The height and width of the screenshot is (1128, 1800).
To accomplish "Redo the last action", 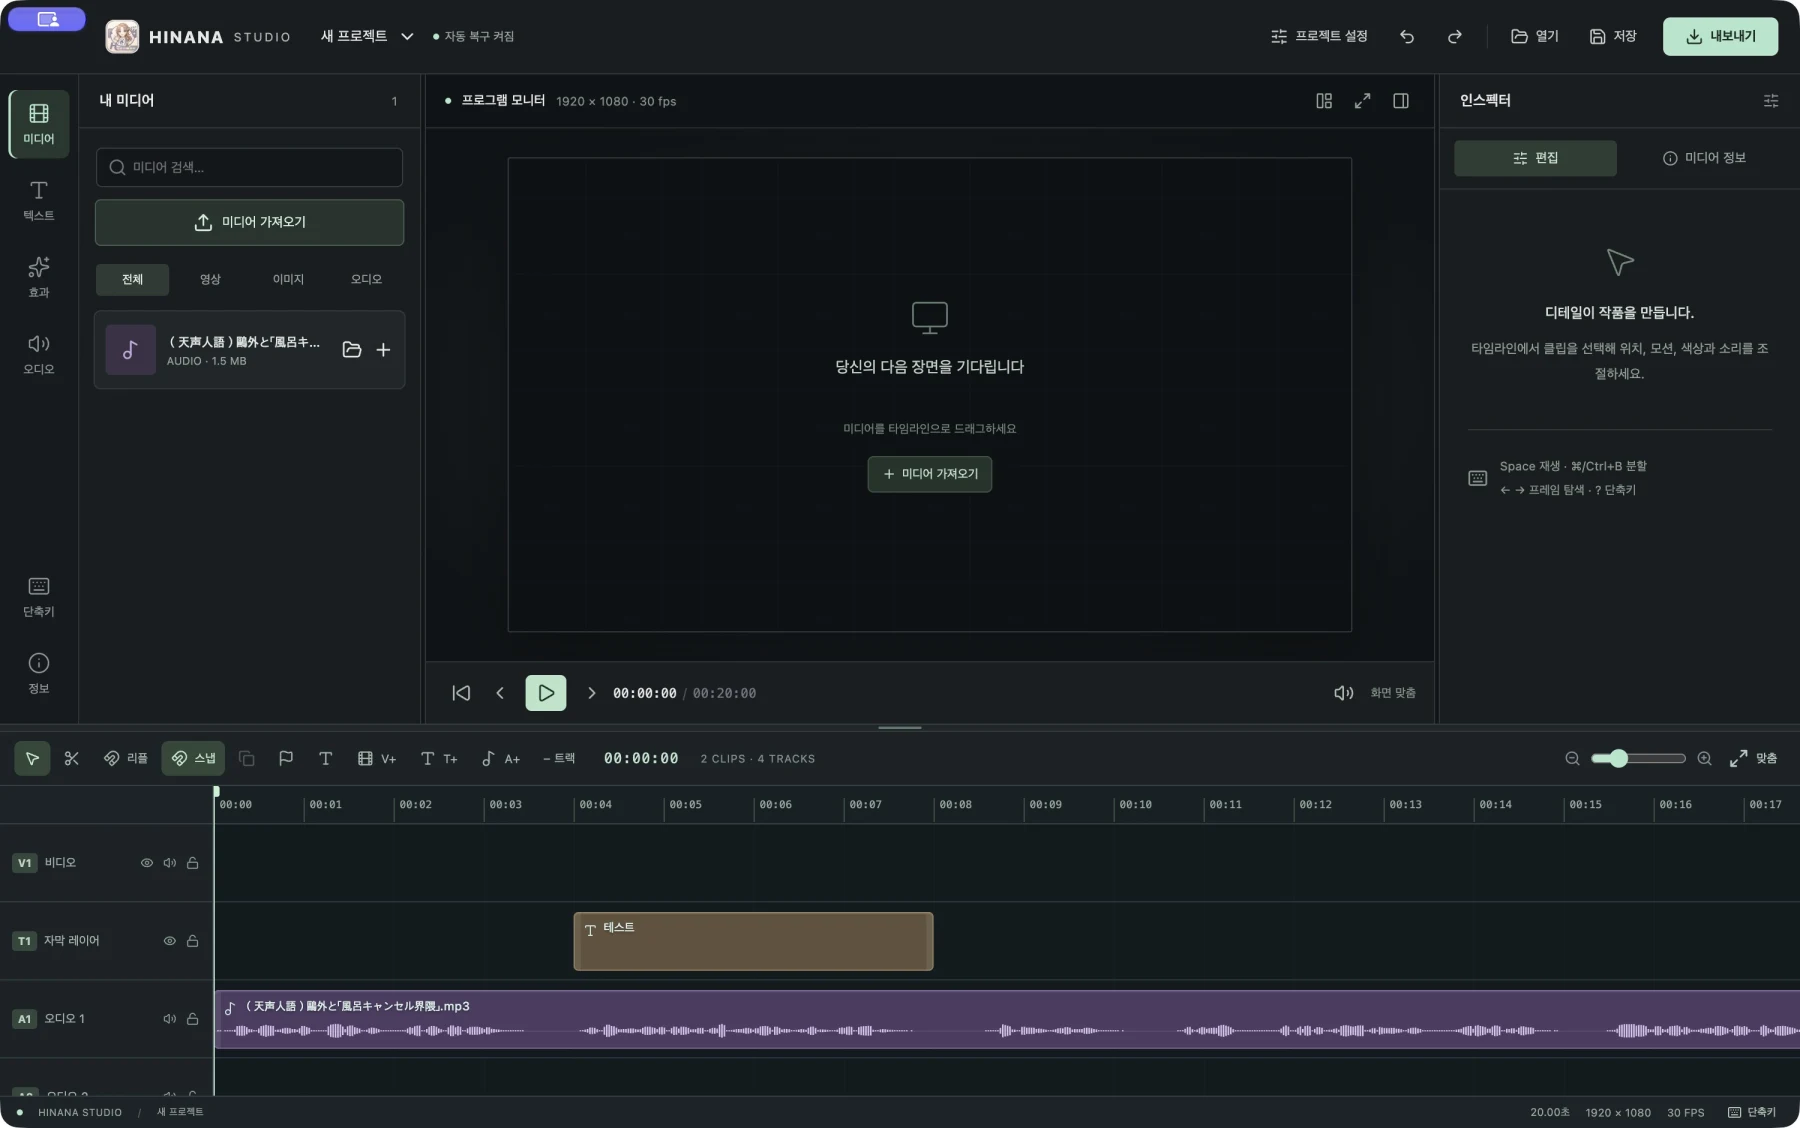I will (1455, 36).
